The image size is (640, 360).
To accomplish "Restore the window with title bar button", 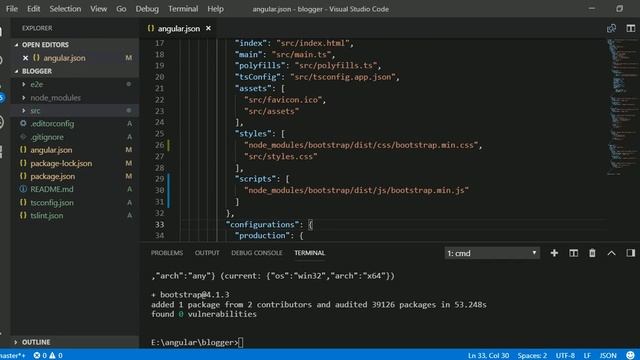I will 619,9.
